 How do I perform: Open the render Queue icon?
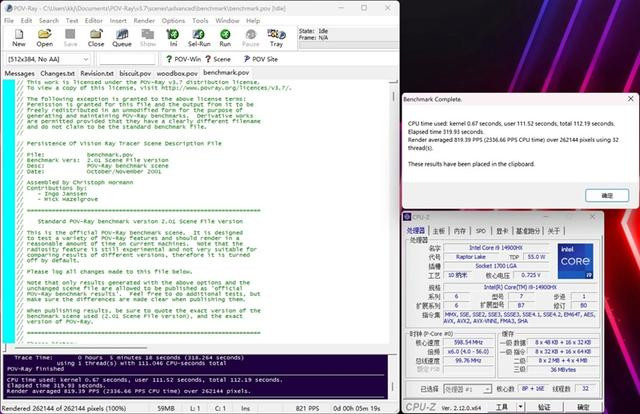(x=122, y=38)
